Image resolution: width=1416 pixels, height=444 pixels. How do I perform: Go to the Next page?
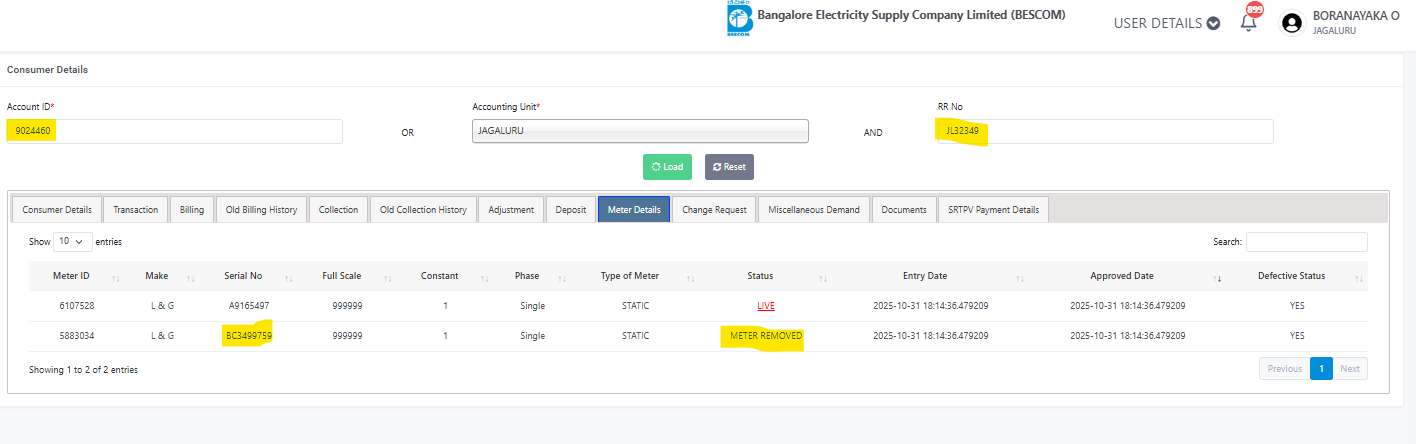click(x=1350, y=369)
